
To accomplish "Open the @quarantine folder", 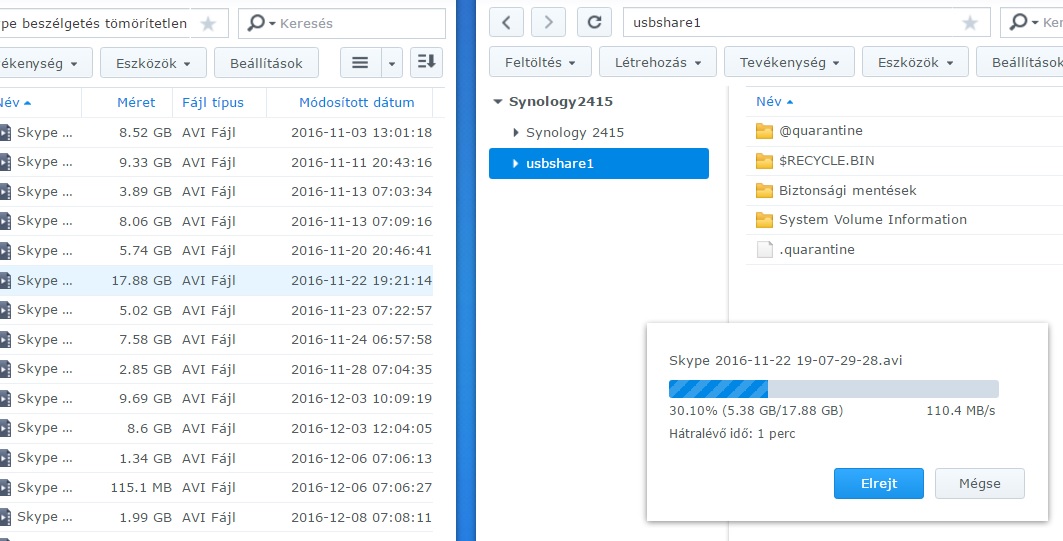I will [904, 131].
